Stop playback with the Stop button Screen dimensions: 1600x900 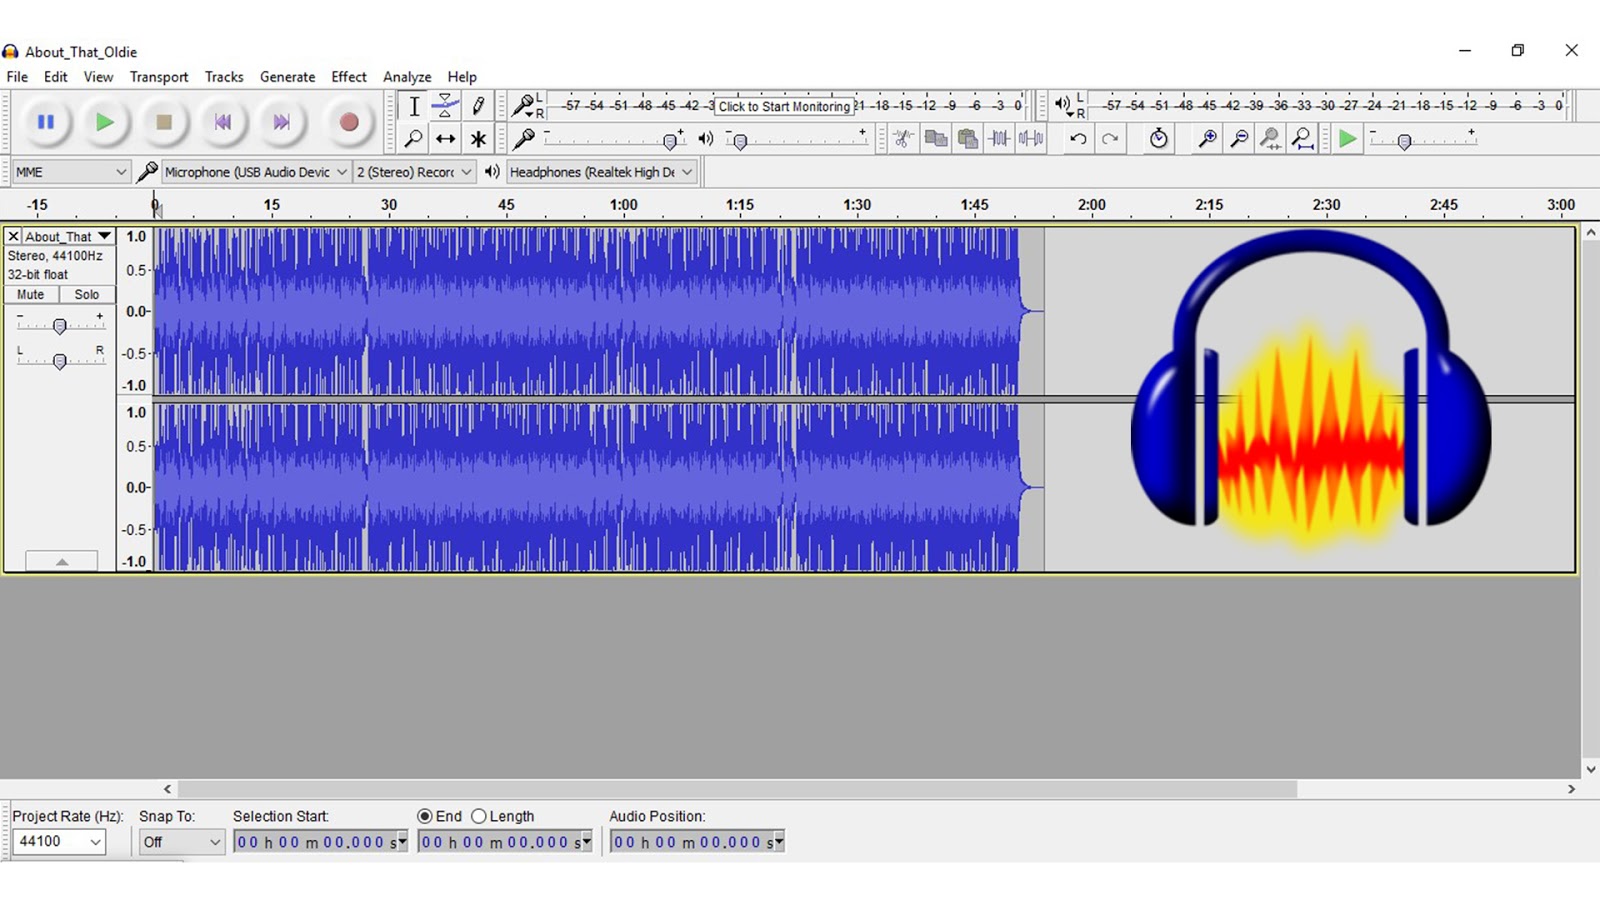[164, 122]
